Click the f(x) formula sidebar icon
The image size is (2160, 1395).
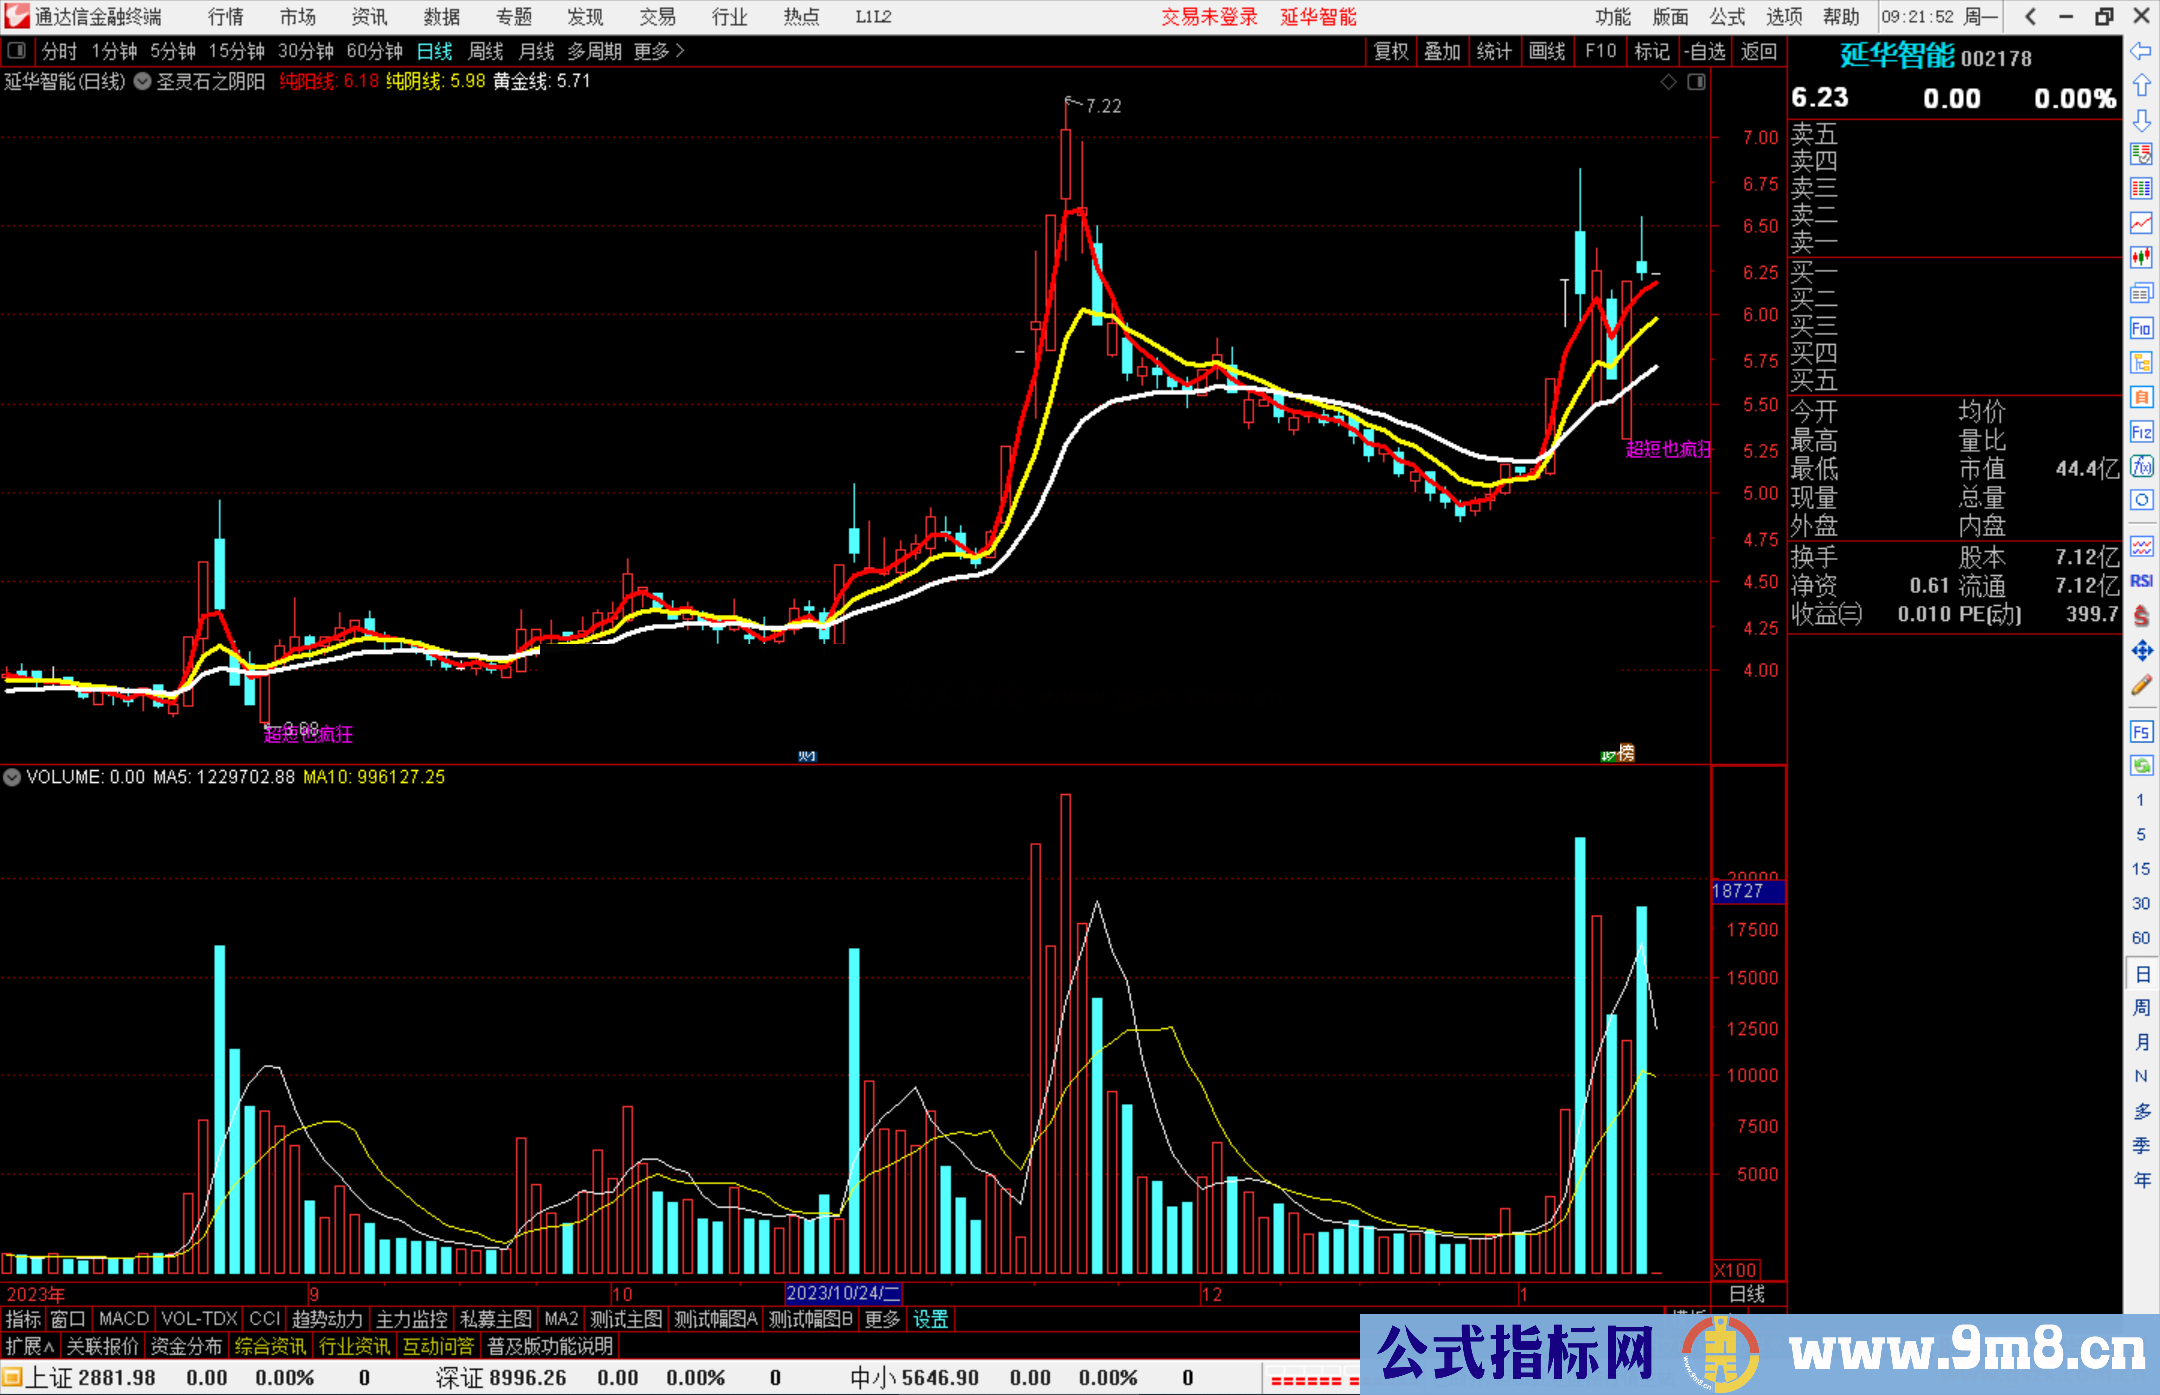[2141, 466]
